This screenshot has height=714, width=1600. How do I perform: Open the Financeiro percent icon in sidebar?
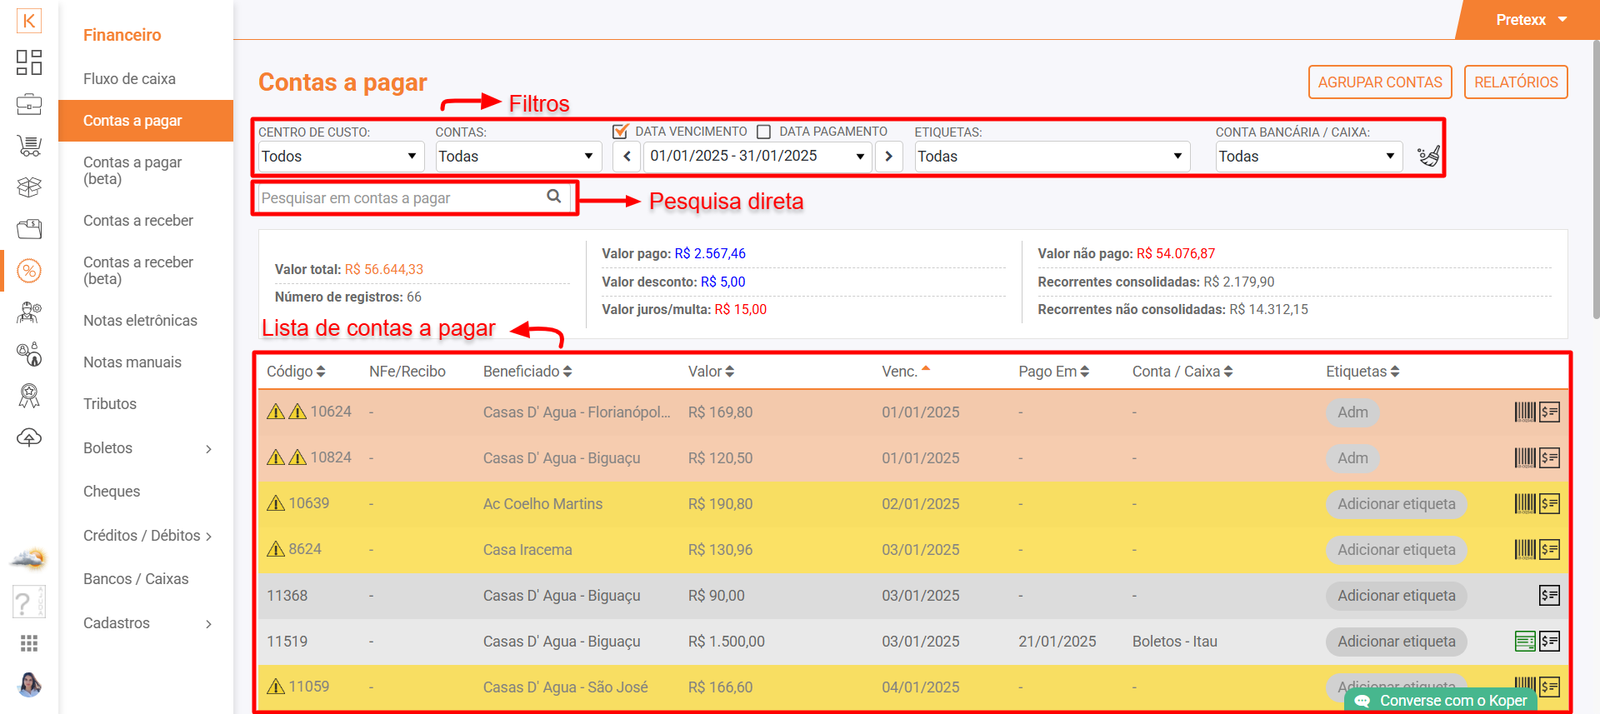click(29, 271)
